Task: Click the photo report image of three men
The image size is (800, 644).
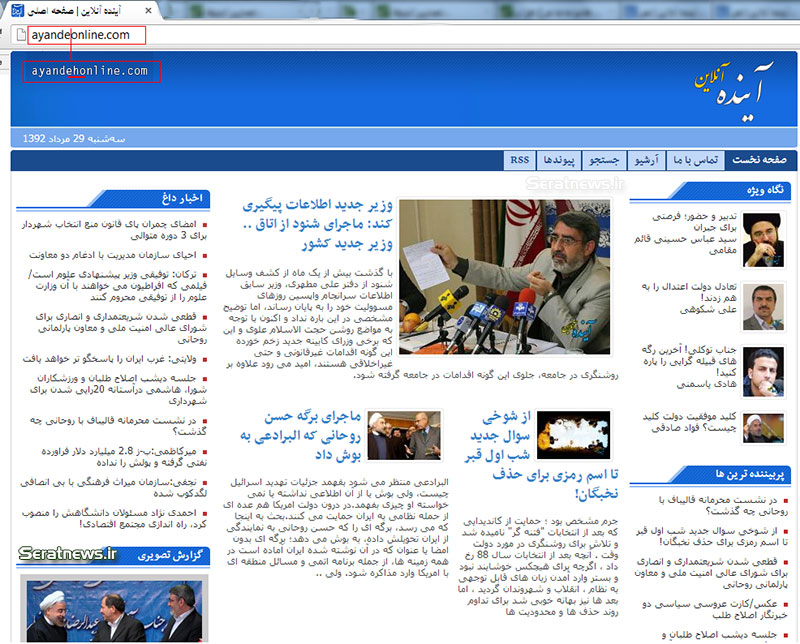Action: [114, 609]
